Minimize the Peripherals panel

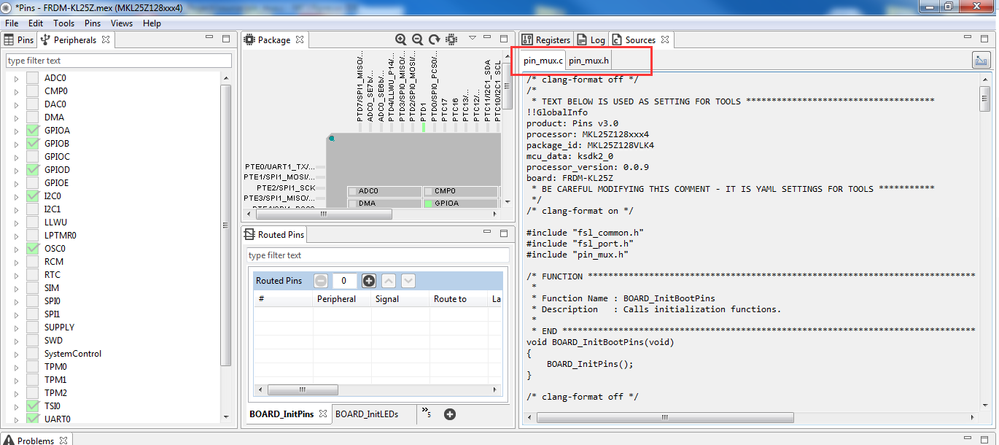click(x=210, y=38)
